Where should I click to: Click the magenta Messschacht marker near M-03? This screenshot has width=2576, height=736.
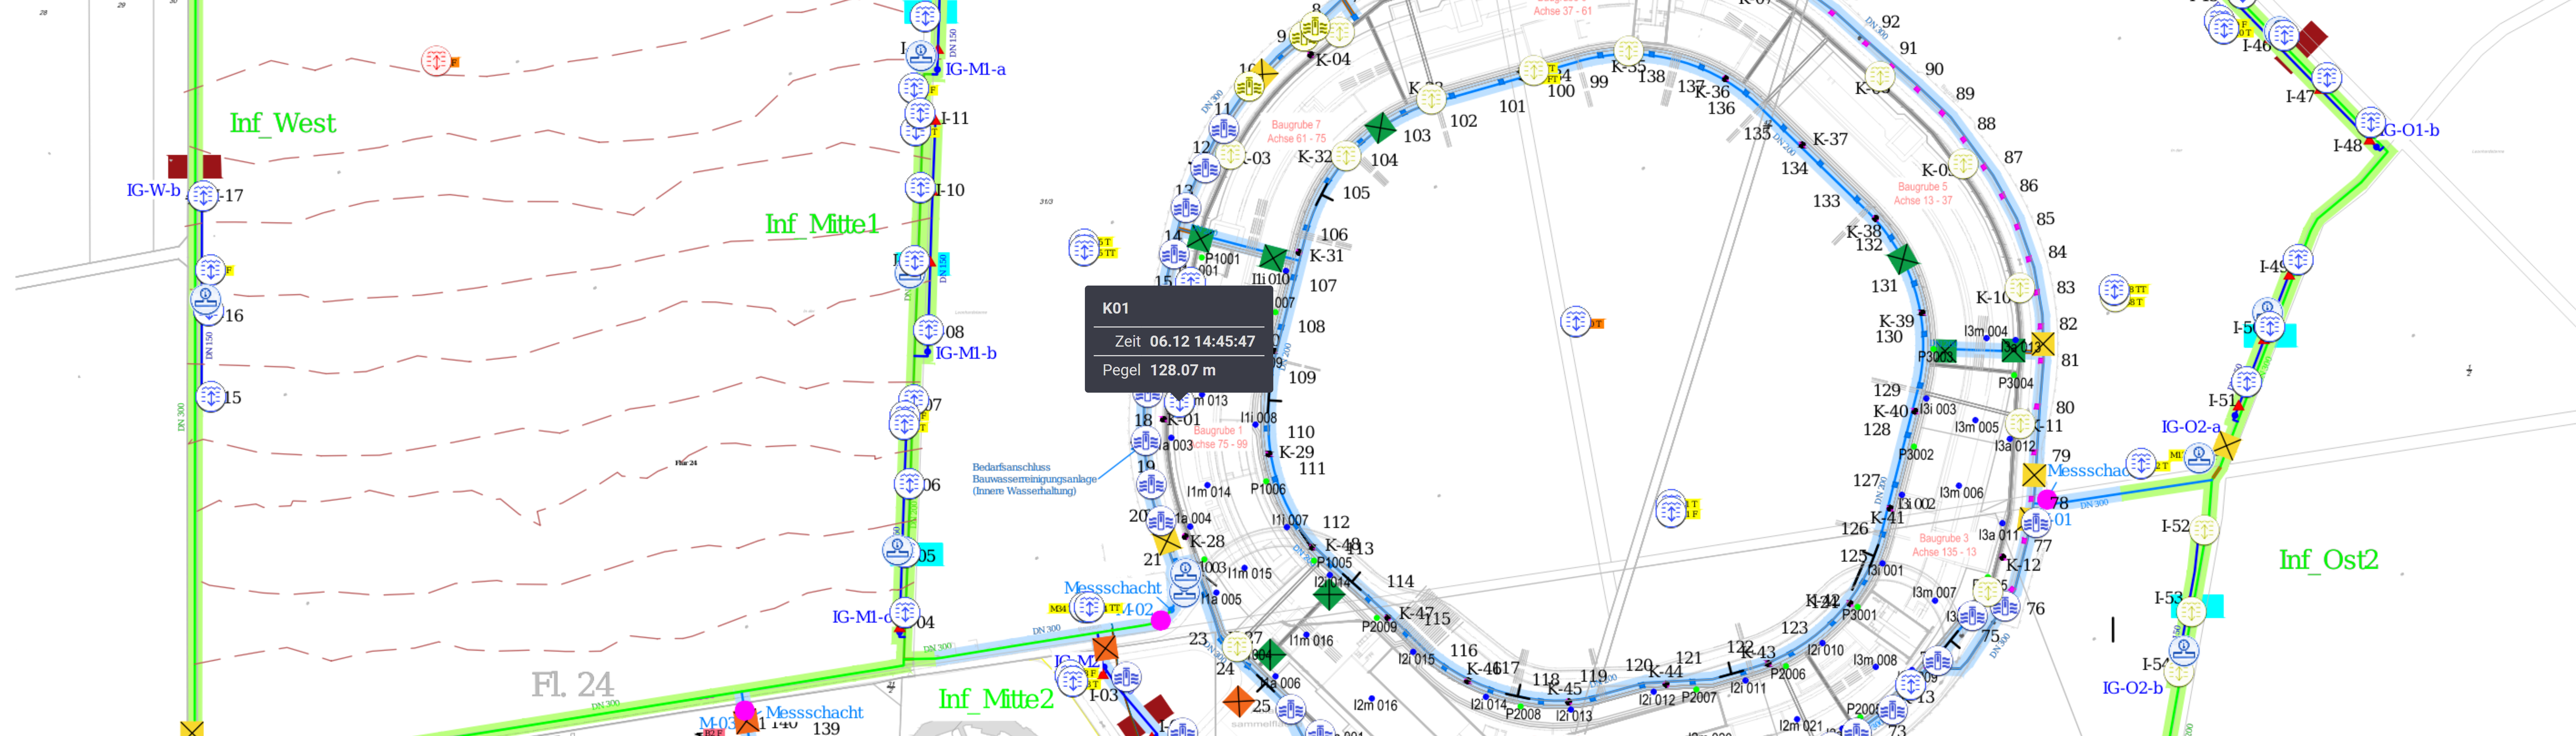744,711
